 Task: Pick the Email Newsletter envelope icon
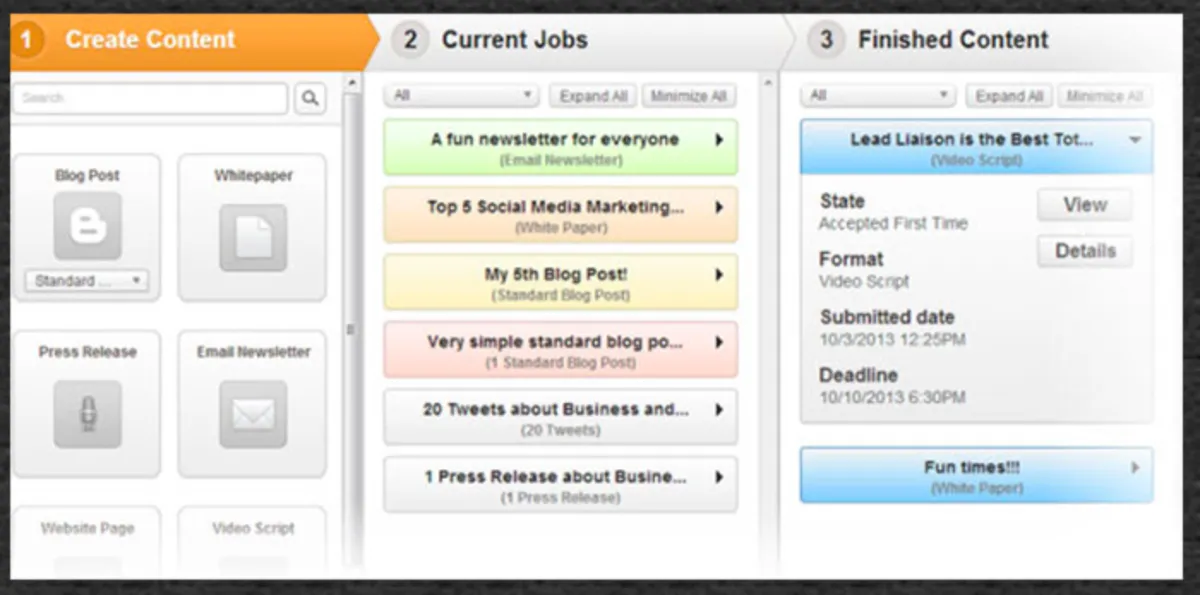click(x=252, y=413)
